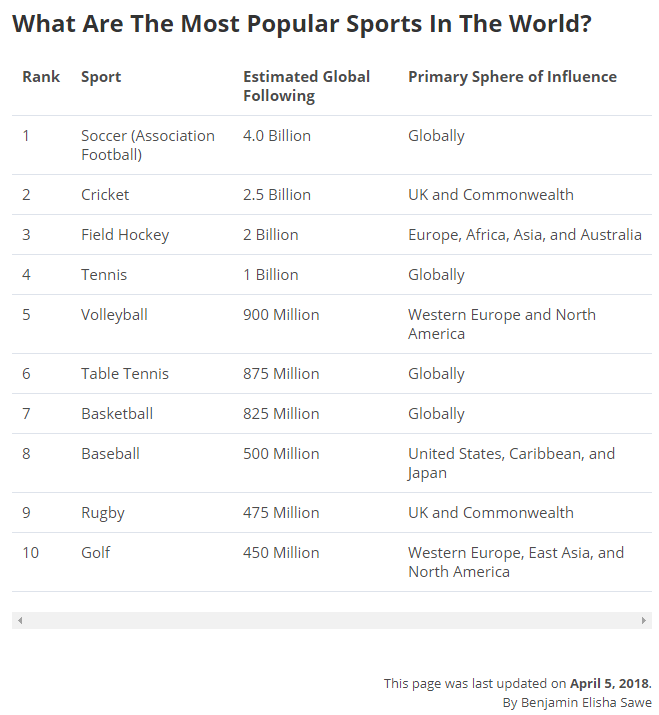
Task: Click the Rank column header
Action: [x=41, y=76]
